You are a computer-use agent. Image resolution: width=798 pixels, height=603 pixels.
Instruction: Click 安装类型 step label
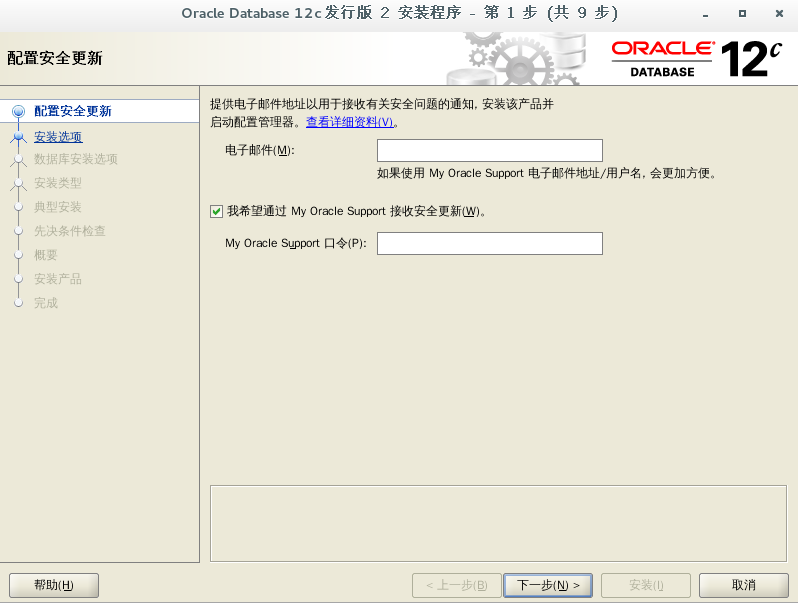(58, 183)
